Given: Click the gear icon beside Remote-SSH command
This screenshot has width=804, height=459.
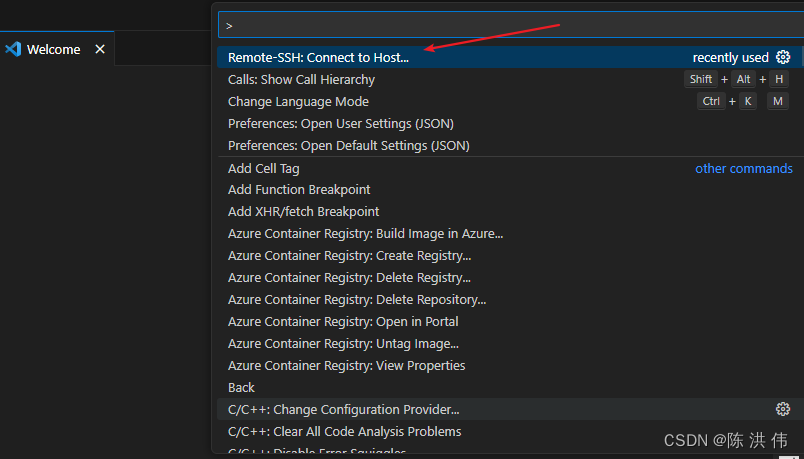Looking at the screenshot, I should click(x=783, y=57).
